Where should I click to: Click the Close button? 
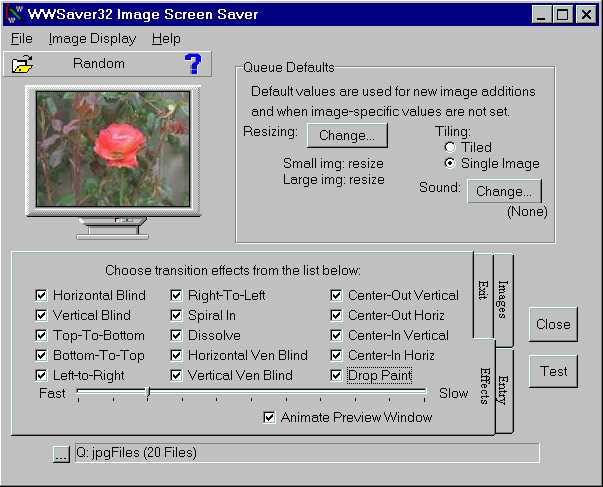tap(553, 324)
